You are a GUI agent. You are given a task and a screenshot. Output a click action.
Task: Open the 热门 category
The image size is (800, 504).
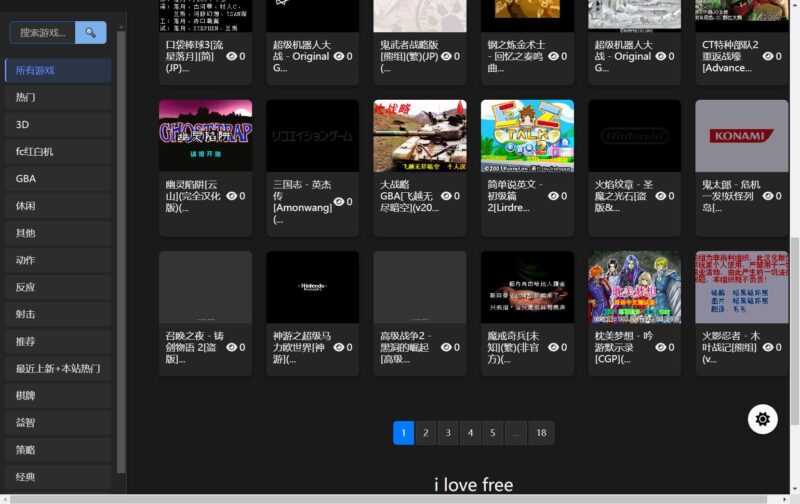click(58, 97)
